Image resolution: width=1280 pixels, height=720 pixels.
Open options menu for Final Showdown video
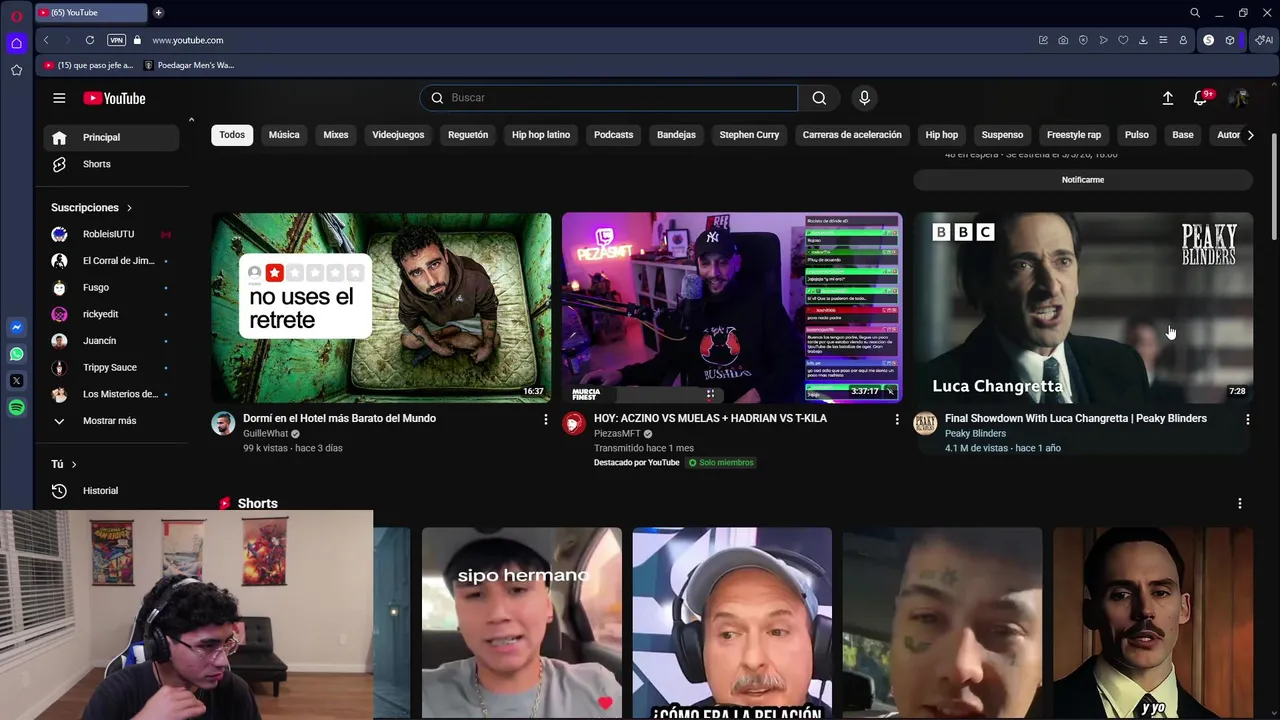(x=1247, y=419)
